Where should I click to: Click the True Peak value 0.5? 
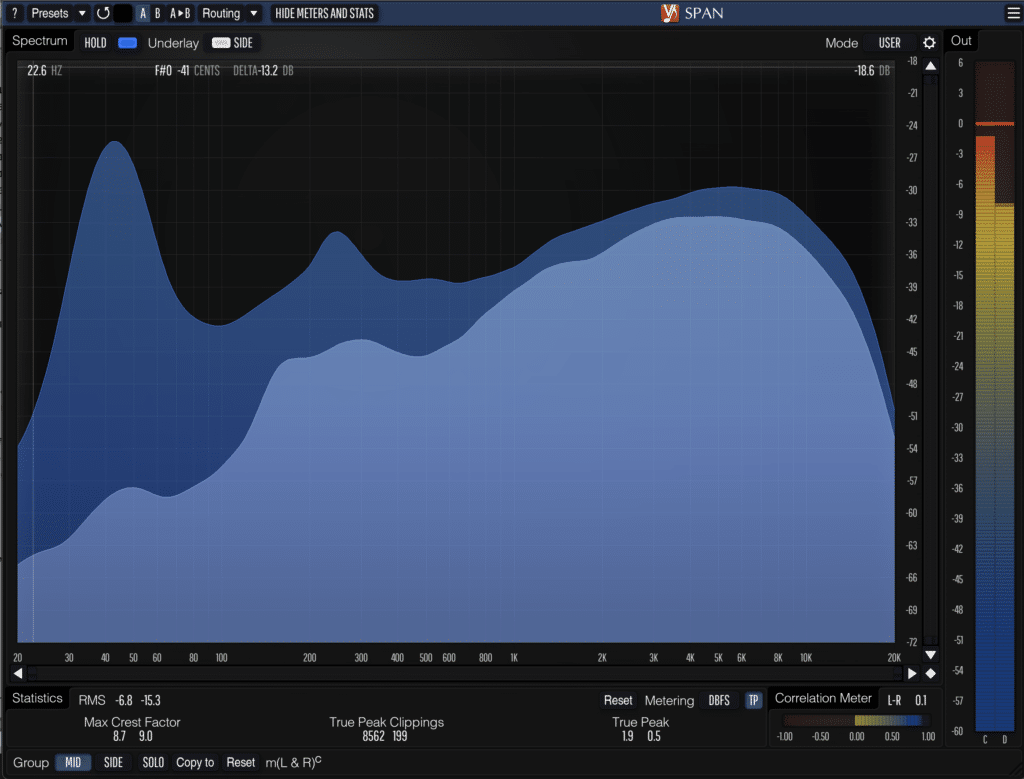654,737
